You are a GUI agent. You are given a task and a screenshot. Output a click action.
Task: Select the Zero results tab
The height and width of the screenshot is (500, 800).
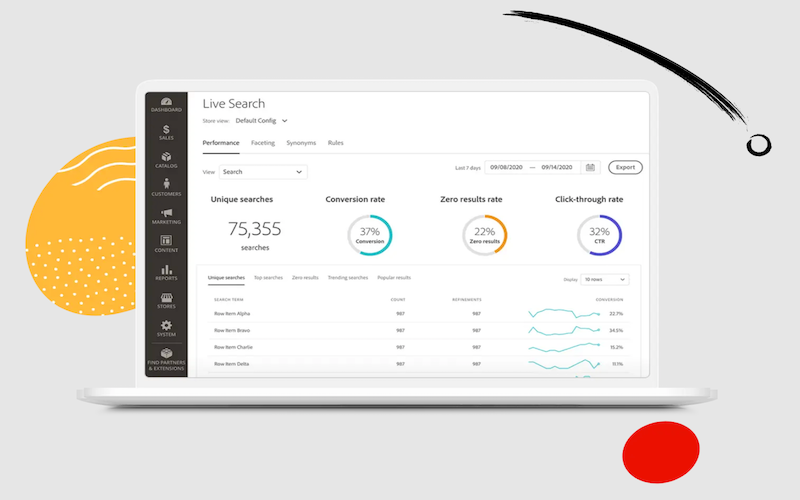point(305,278)
